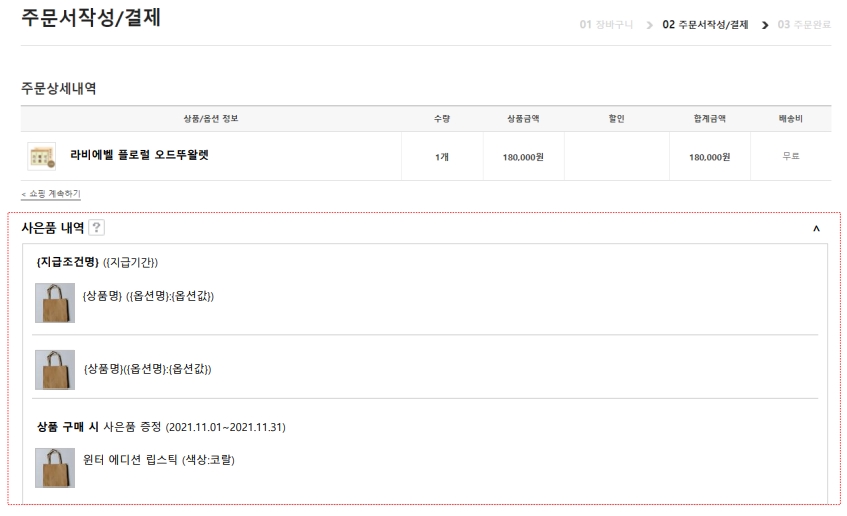847x516 pixels.
Task: Click the 03 주문완료 step
Action: click(803, 23)
